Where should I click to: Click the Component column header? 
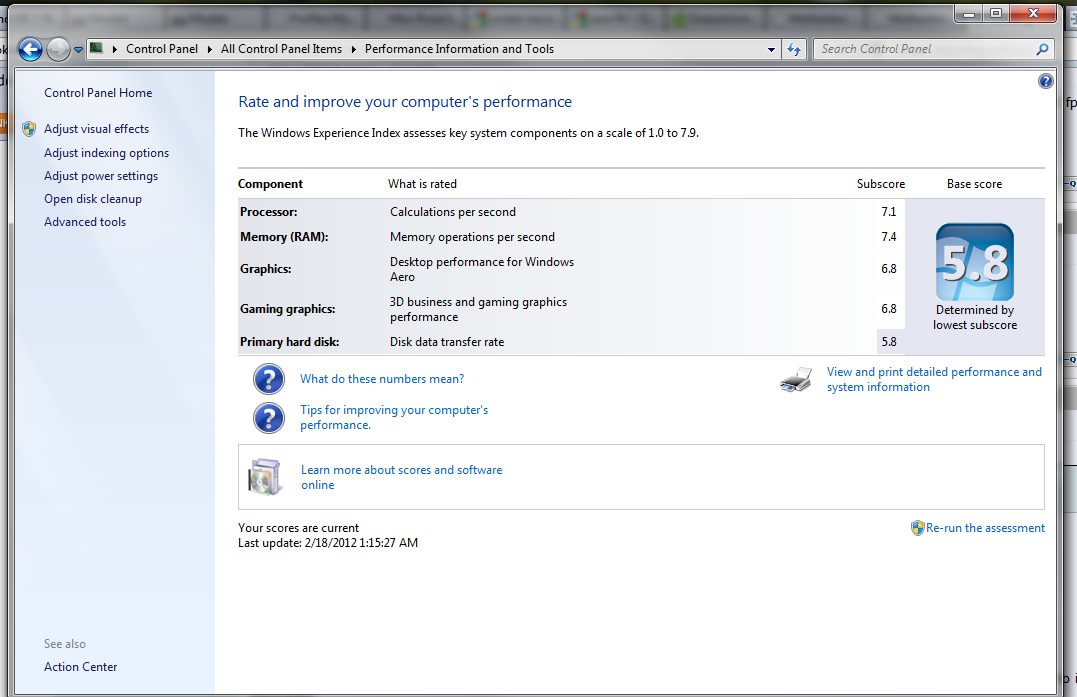(270, 184)
